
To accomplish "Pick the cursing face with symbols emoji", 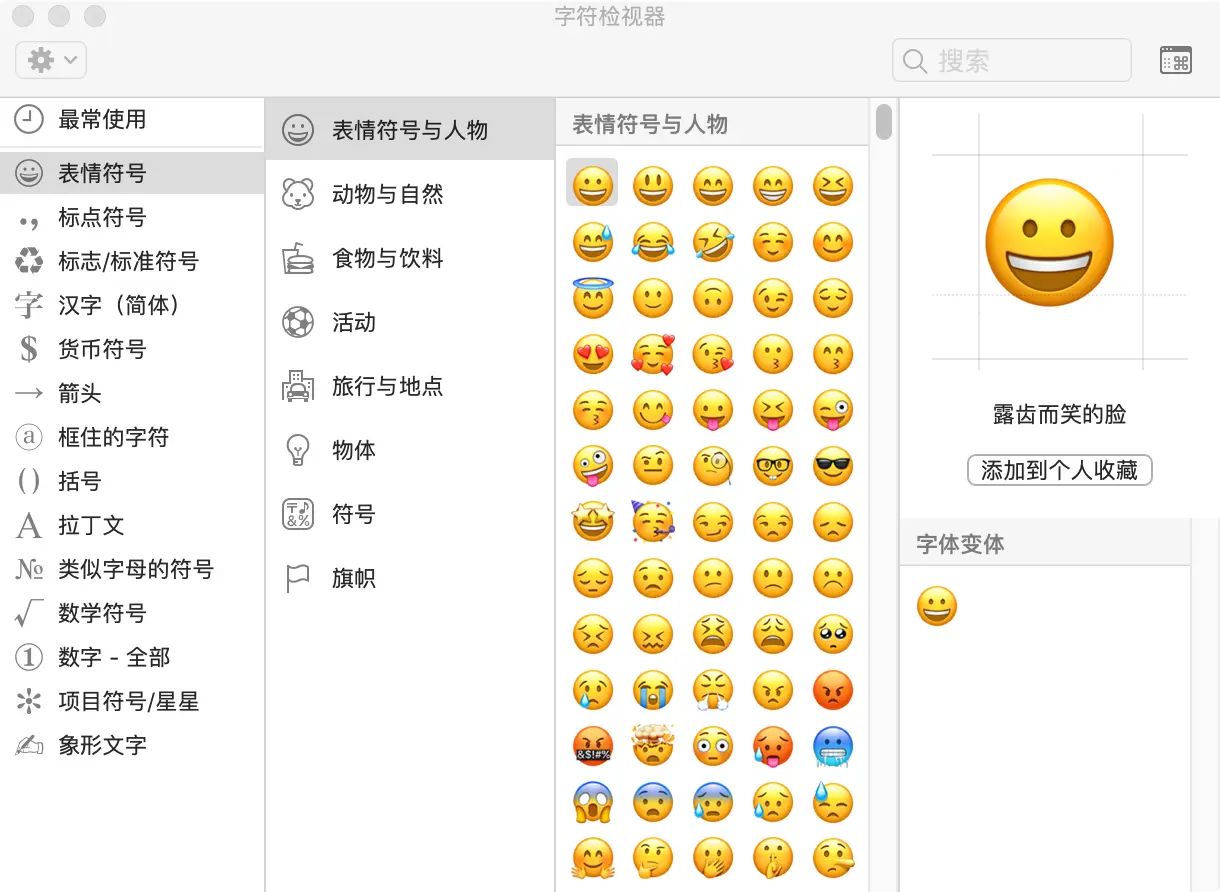I will point(592,745).
